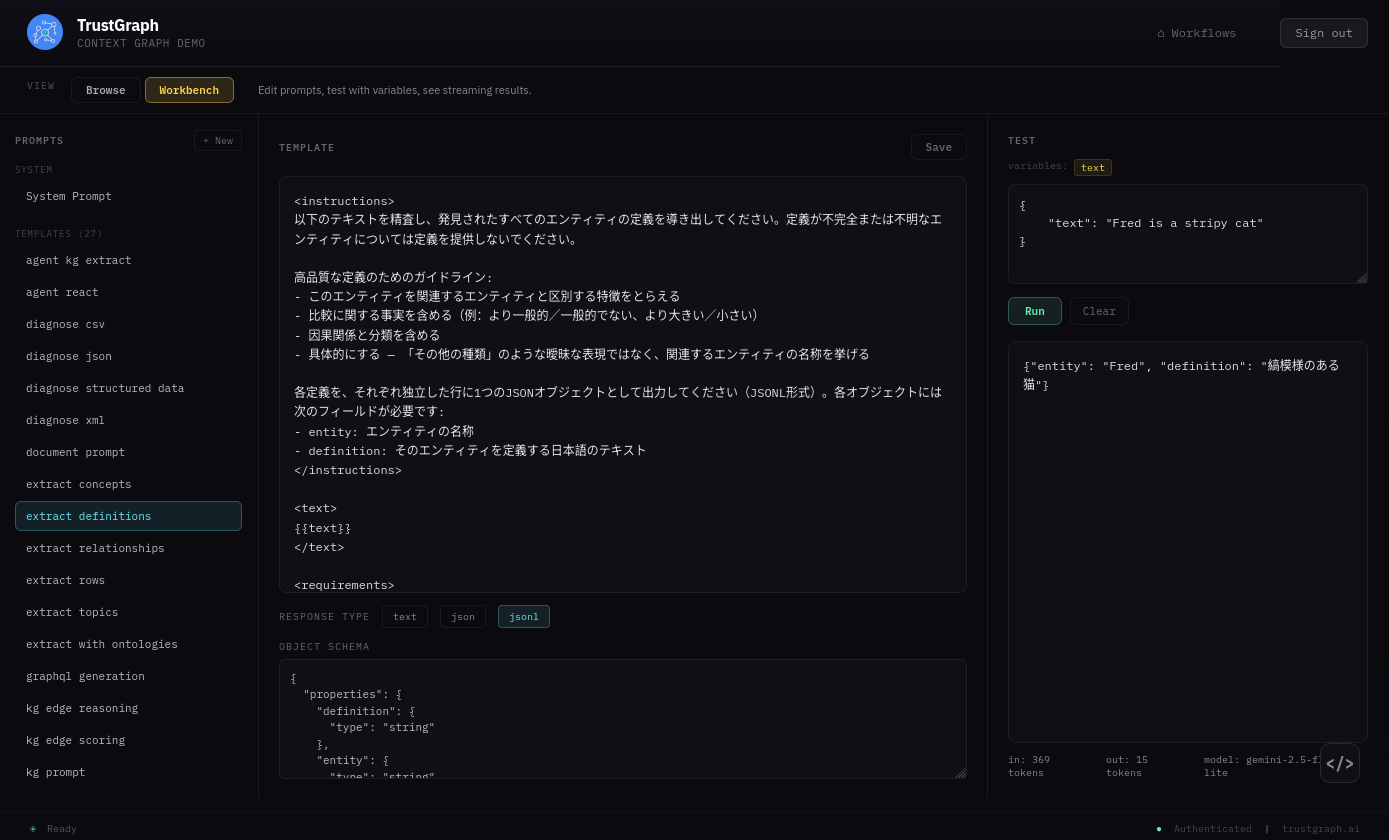Select extract relationships template
The height and width of the screenshot is (840, 1389).
(128, 548)
